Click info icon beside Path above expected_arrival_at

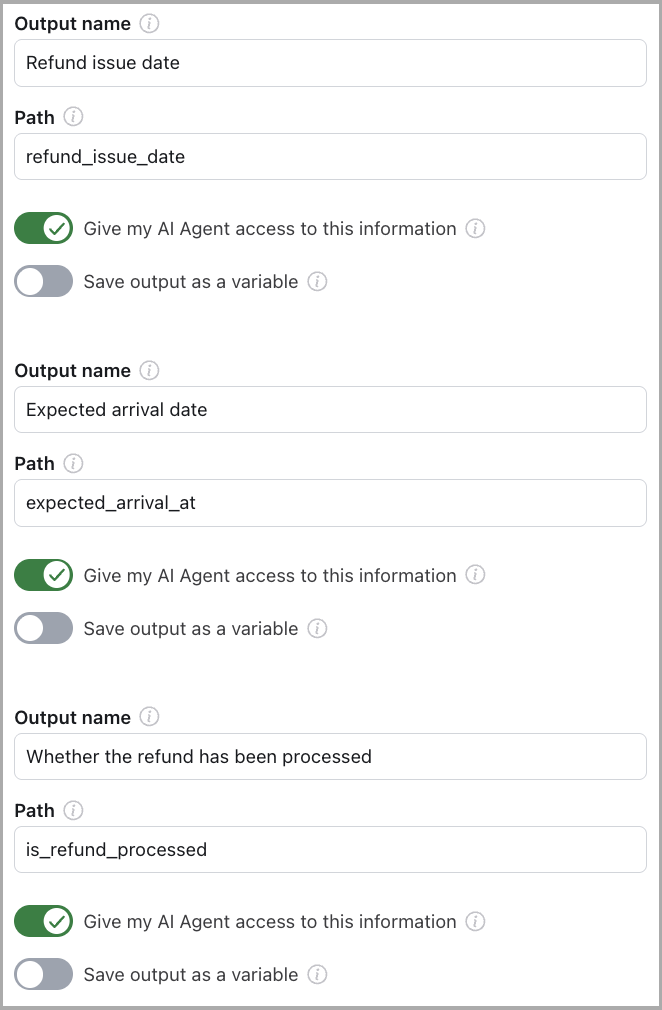74,464
